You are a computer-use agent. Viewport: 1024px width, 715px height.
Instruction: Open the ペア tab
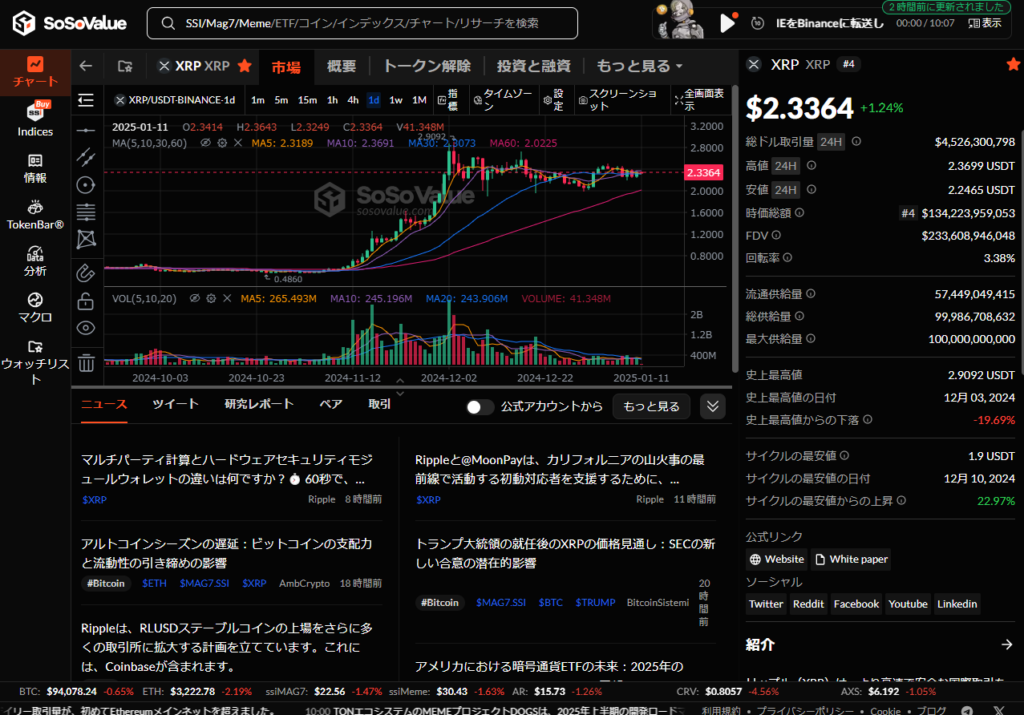coord(330,404)
